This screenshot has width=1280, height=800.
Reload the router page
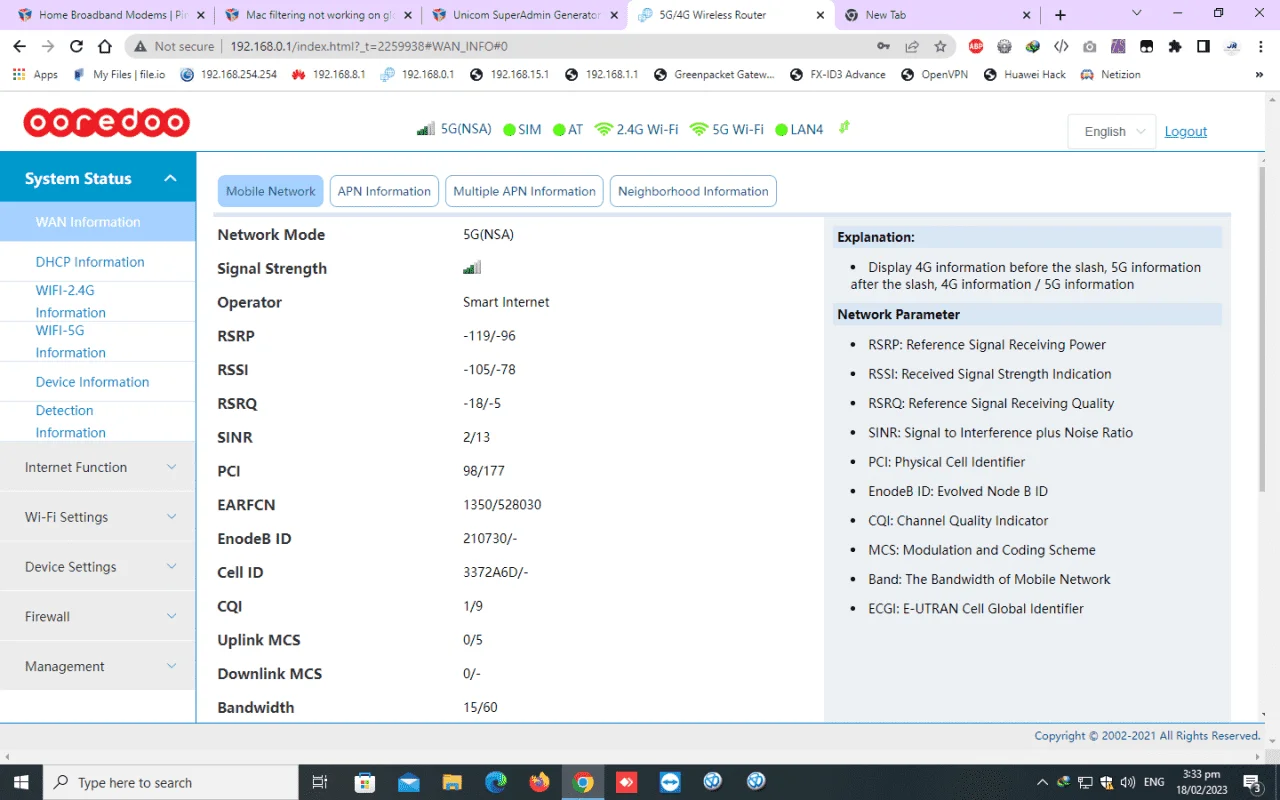tap(76, 46)
